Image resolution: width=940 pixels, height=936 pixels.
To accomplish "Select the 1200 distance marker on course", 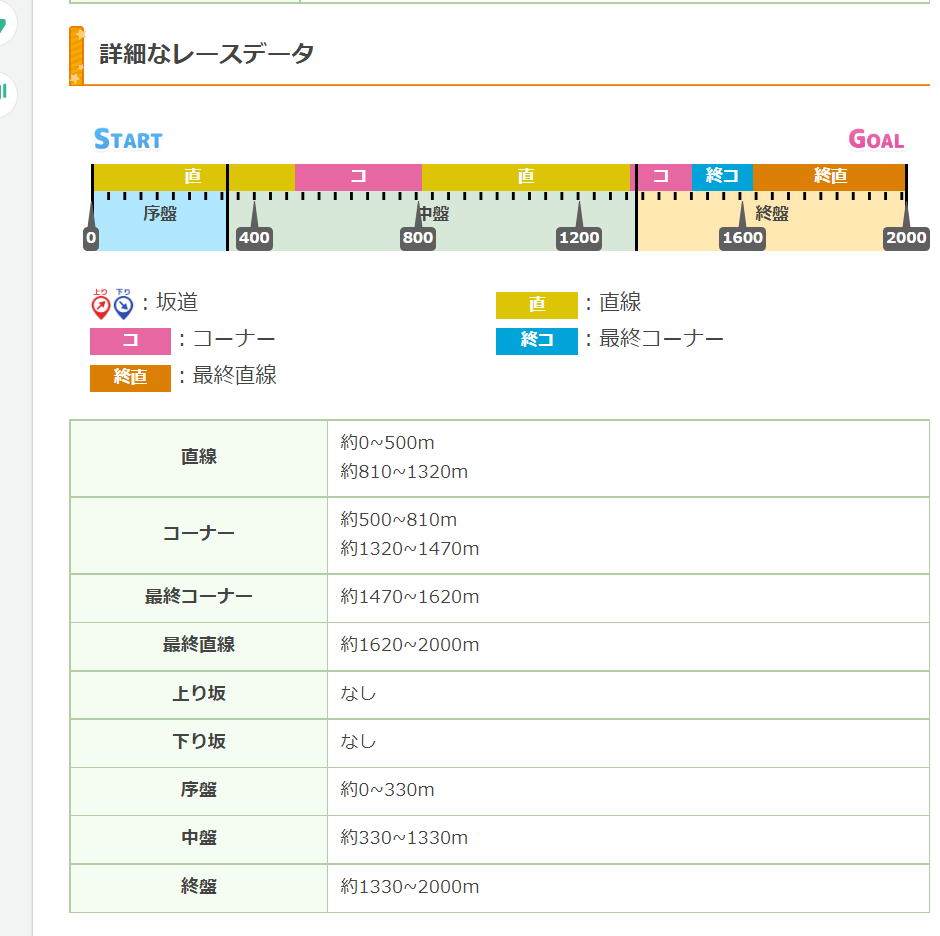I will point(579,238).
